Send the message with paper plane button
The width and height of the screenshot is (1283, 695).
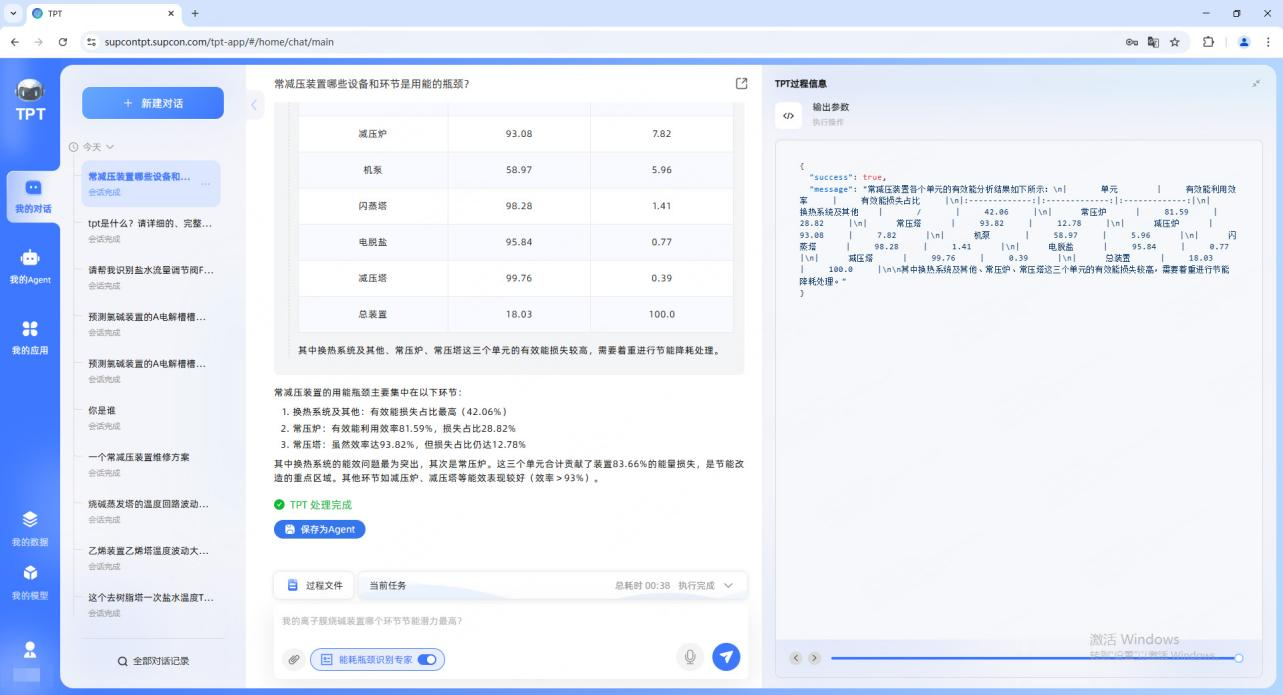pyautogui.click(x=726, y=657)
